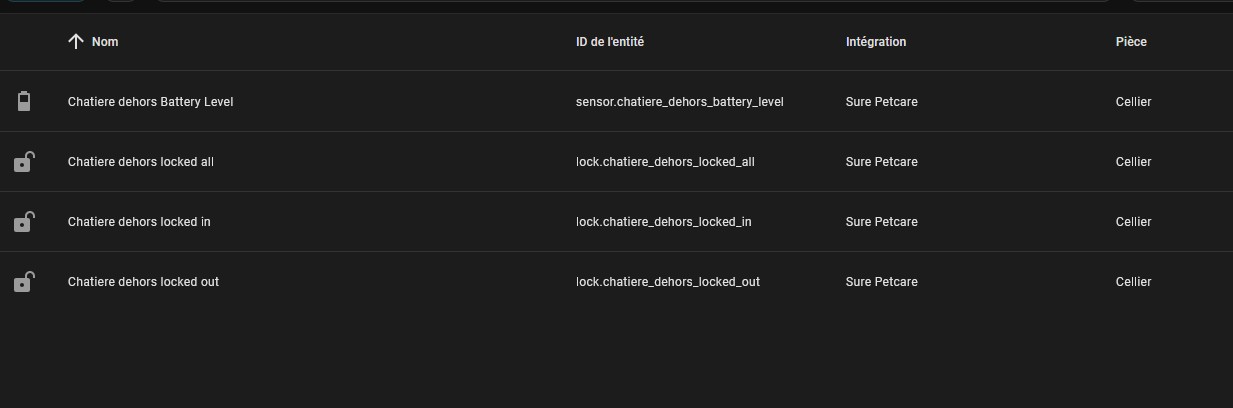
Task: Click the lock icon beside Chatiere dehors locked in
Action: [x=24, y=222]
